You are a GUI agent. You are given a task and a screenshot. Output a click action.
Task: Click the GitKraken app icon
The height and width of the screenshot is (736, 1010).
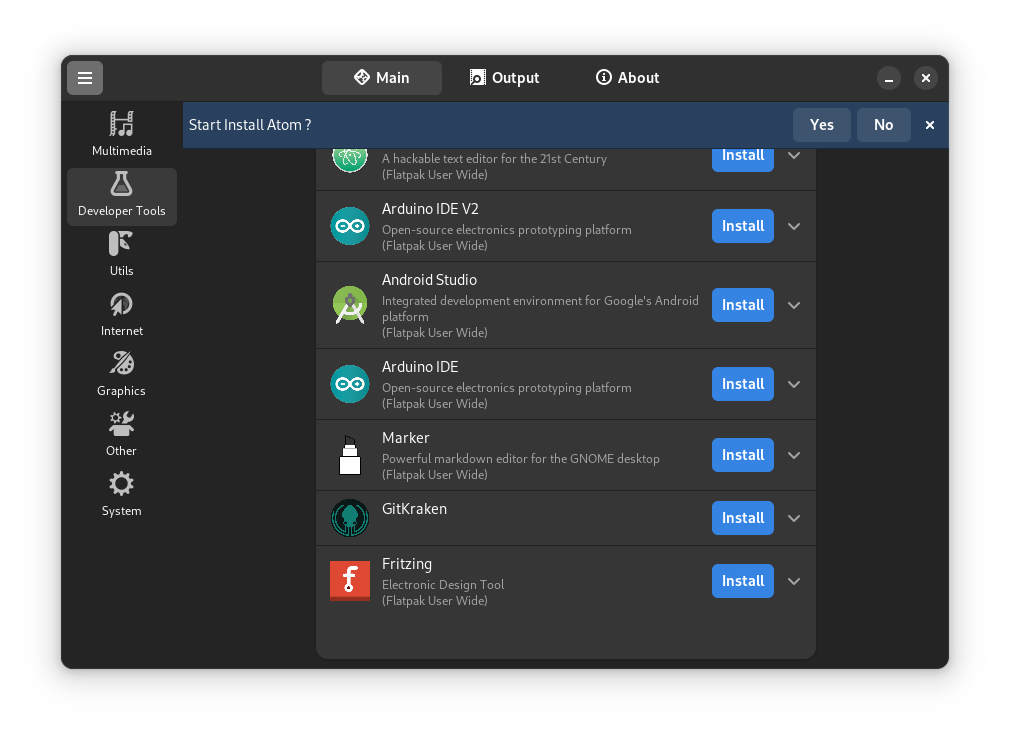click(x=350, y=518)
